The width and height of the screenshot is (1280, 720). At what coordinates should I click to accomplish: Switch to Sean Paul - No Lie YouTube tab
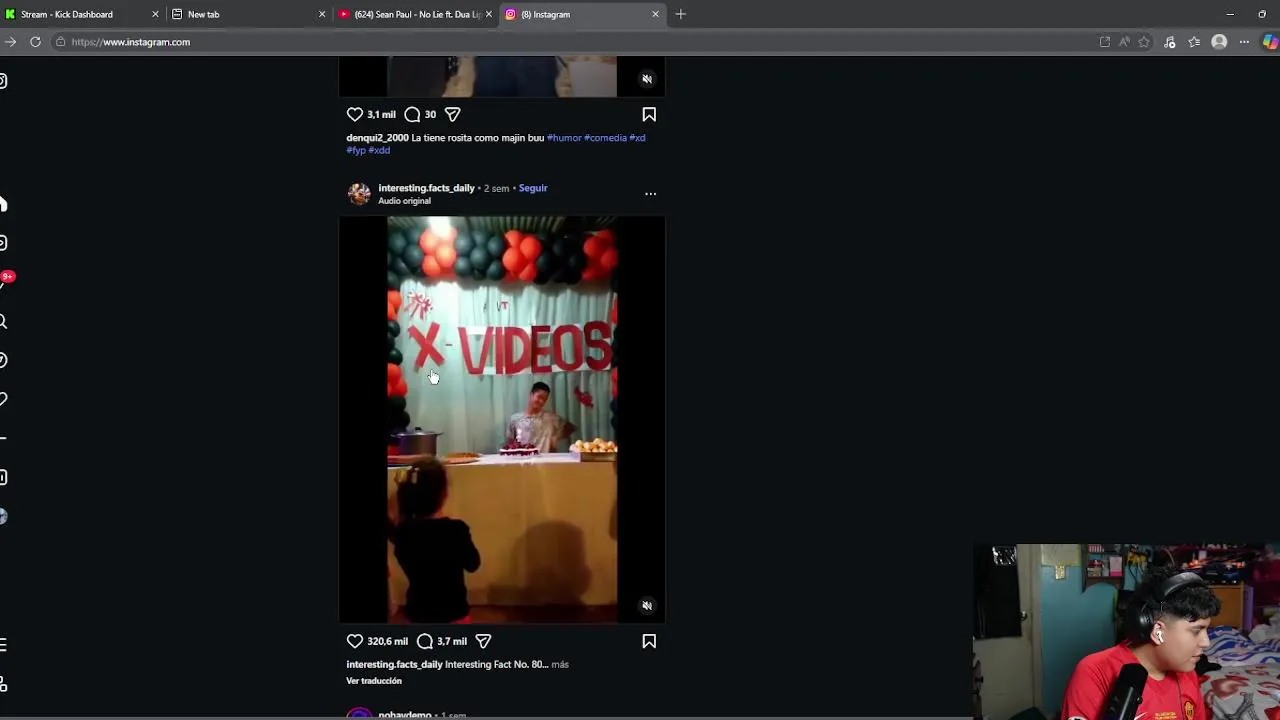pyautogui.click(x=417, y=14)
